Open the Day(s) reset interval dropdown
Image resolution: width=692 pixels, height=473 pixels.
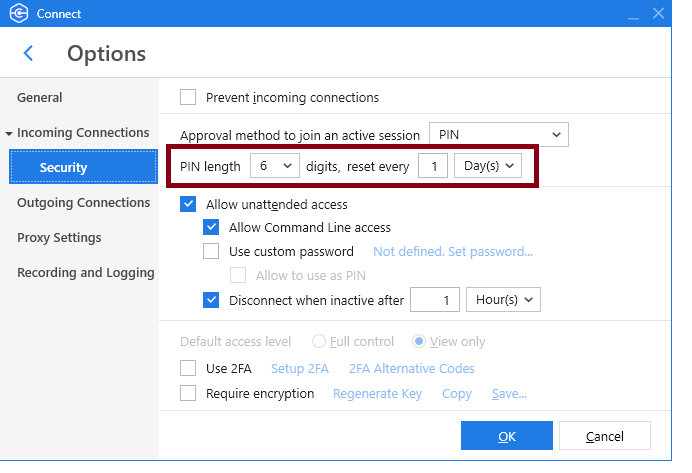[x=488, y=166]
